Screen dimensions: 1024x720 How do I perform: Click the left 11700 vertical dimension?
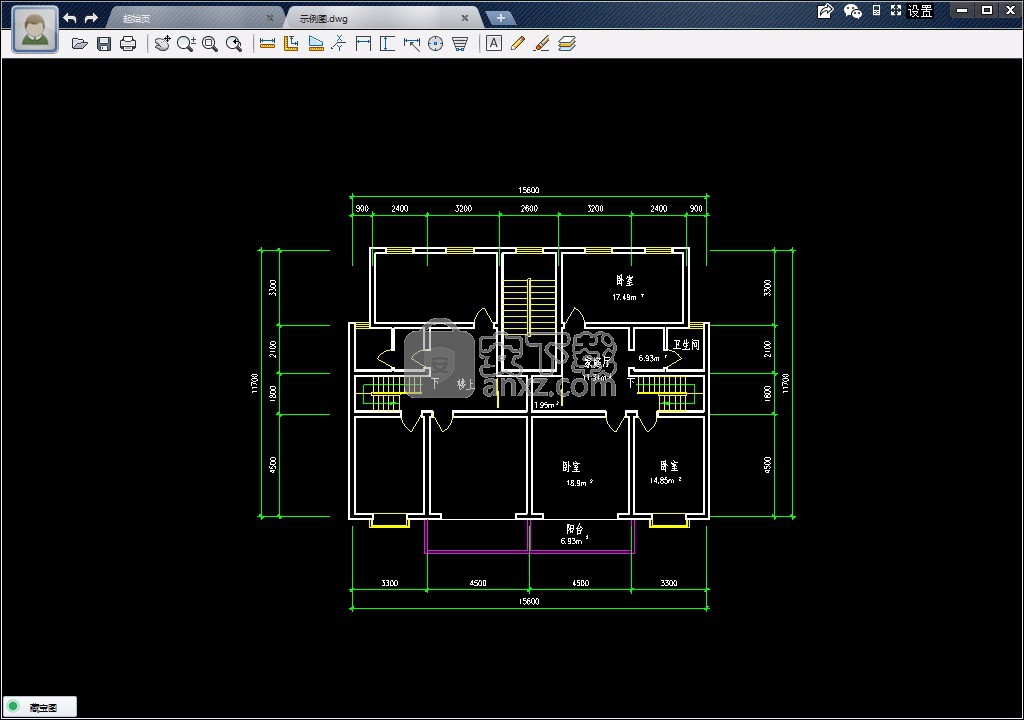tap(254, 384)
